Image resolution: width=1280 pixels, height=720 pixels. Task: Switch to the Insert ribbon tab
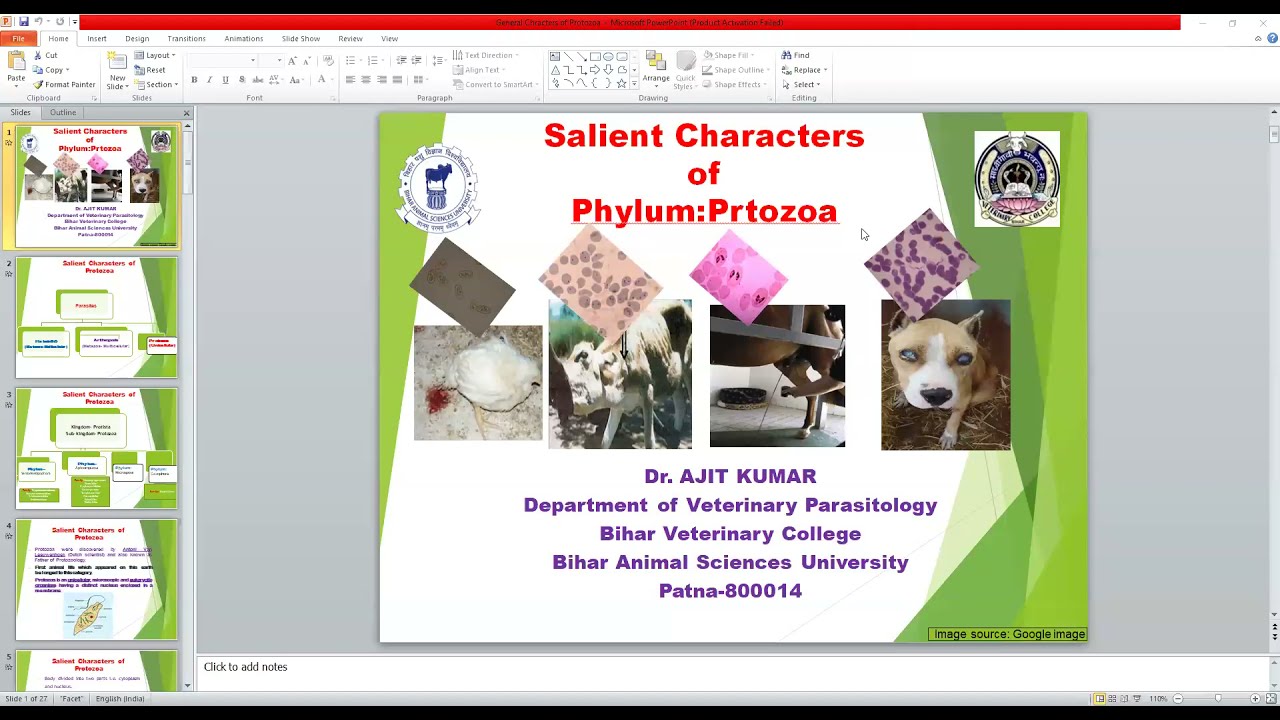point(97,38)
